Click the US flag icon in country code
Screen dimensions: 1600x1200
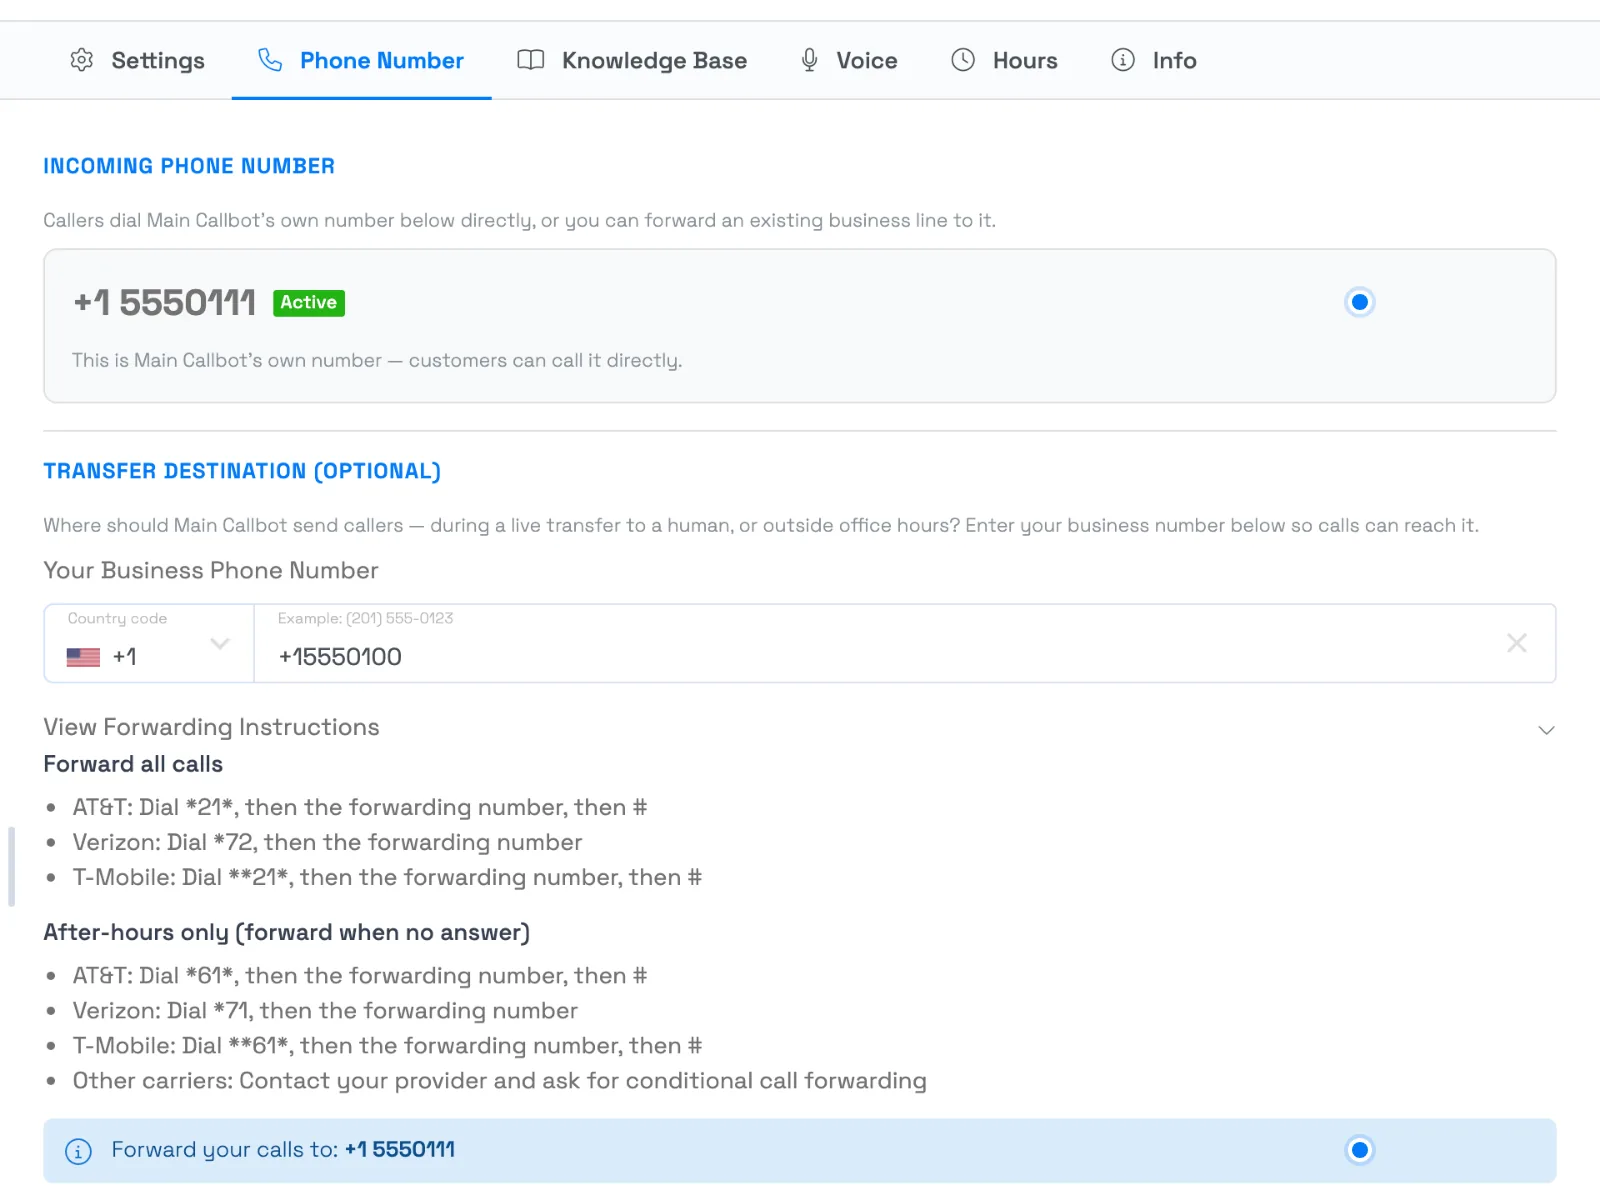pyautogui.click(x=83, y=657)
